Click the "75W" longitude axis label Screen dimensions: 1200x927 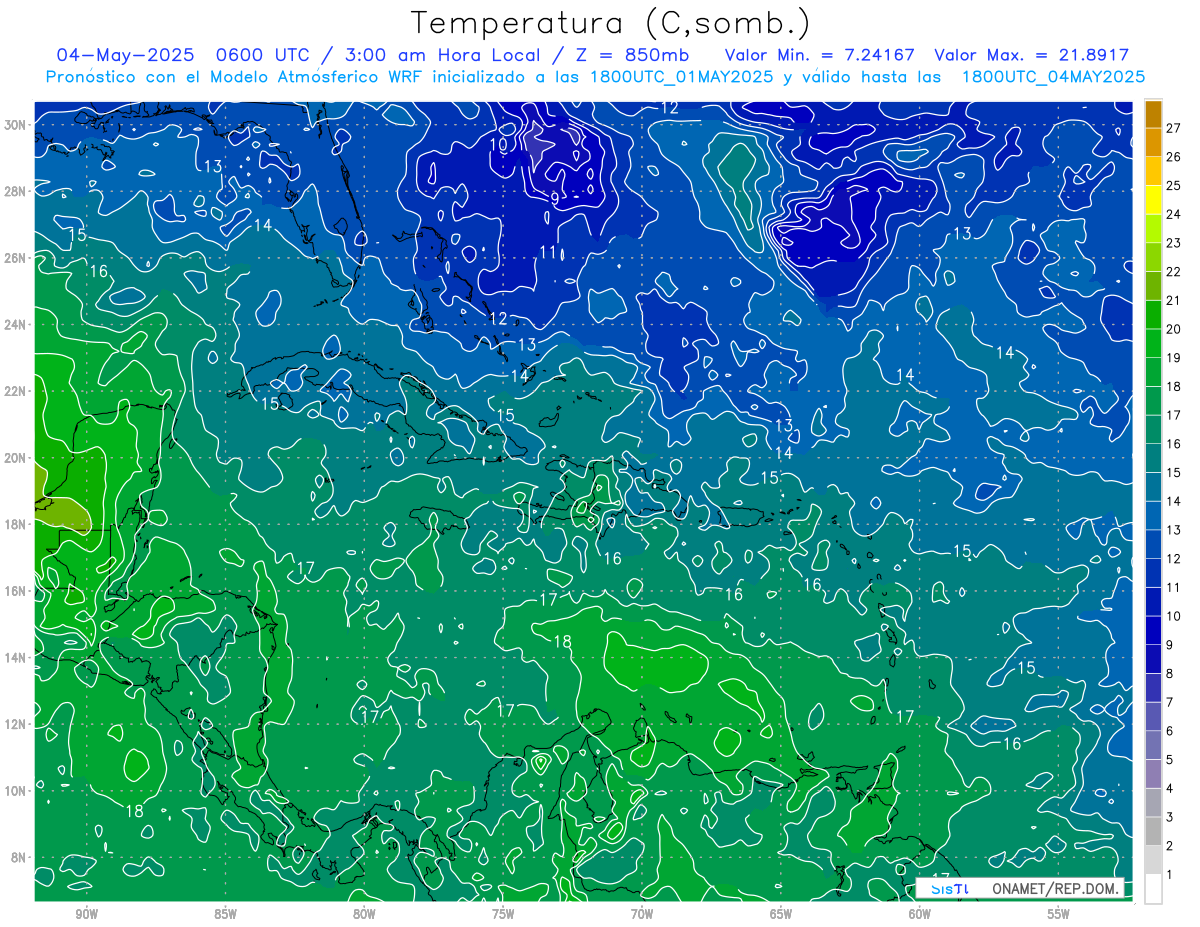503,914
